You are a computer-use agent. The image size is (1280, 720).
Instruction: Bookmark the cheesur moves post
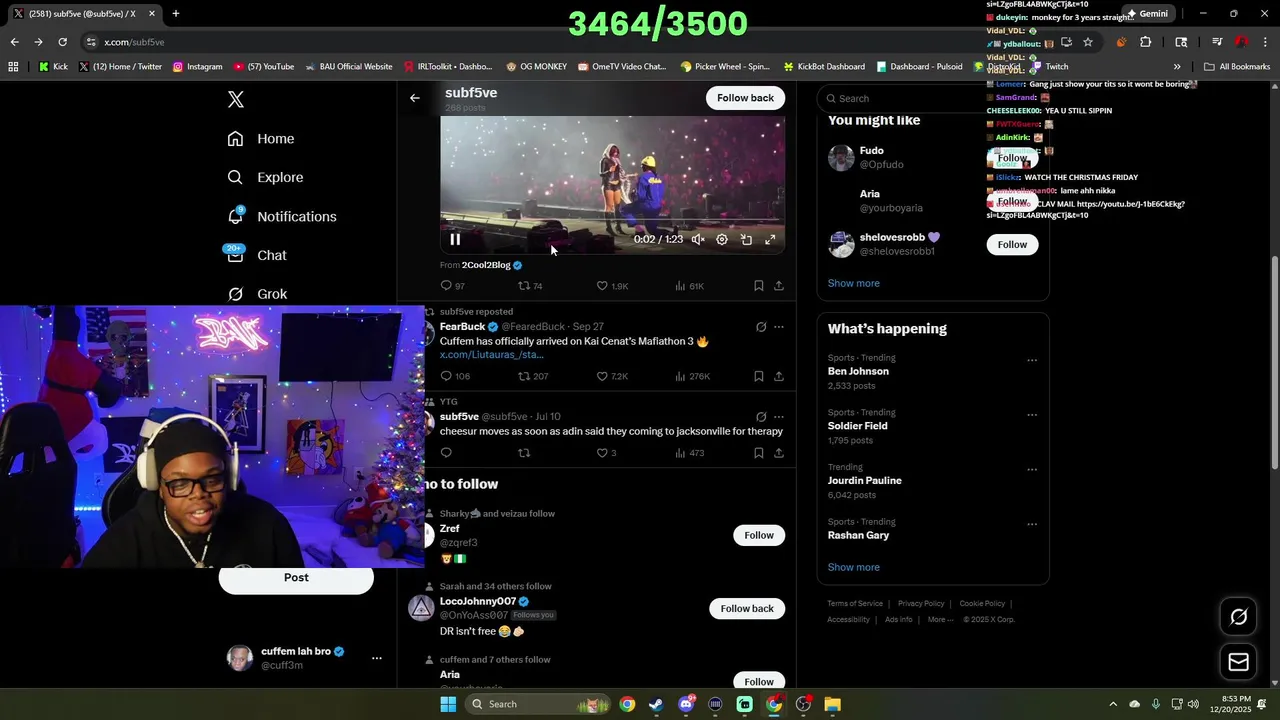click(759, 453)
